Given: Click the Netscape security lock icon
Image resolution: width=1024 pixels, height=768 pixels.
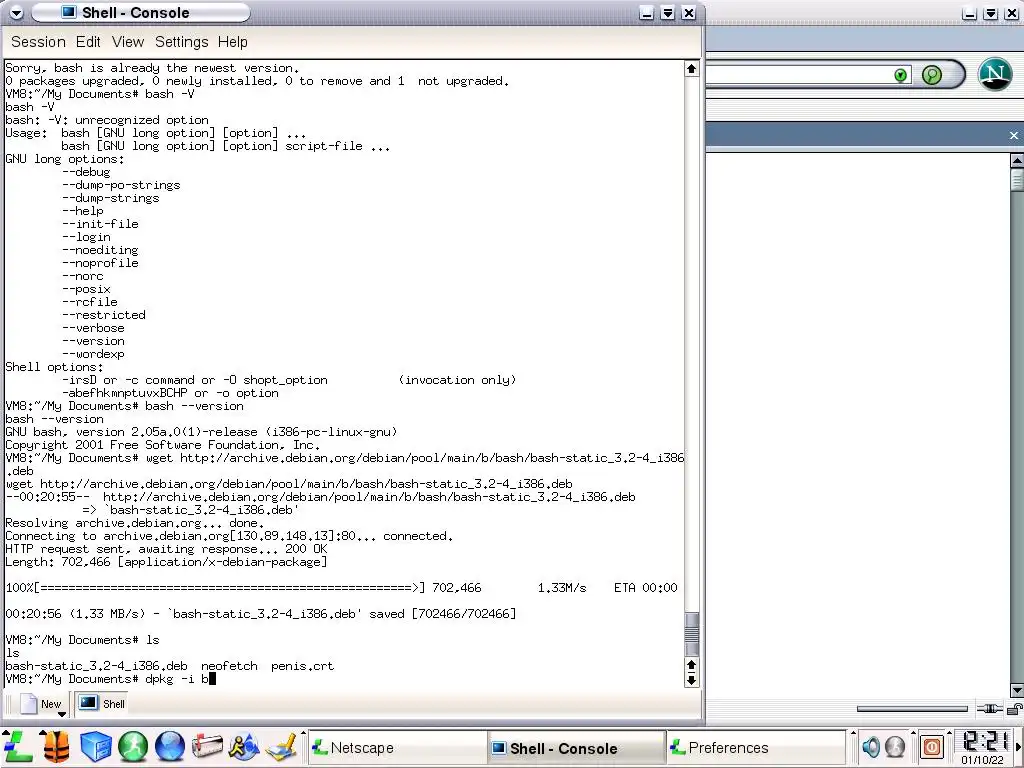Looking at the screenshot, I should [x=1015, y=709].
